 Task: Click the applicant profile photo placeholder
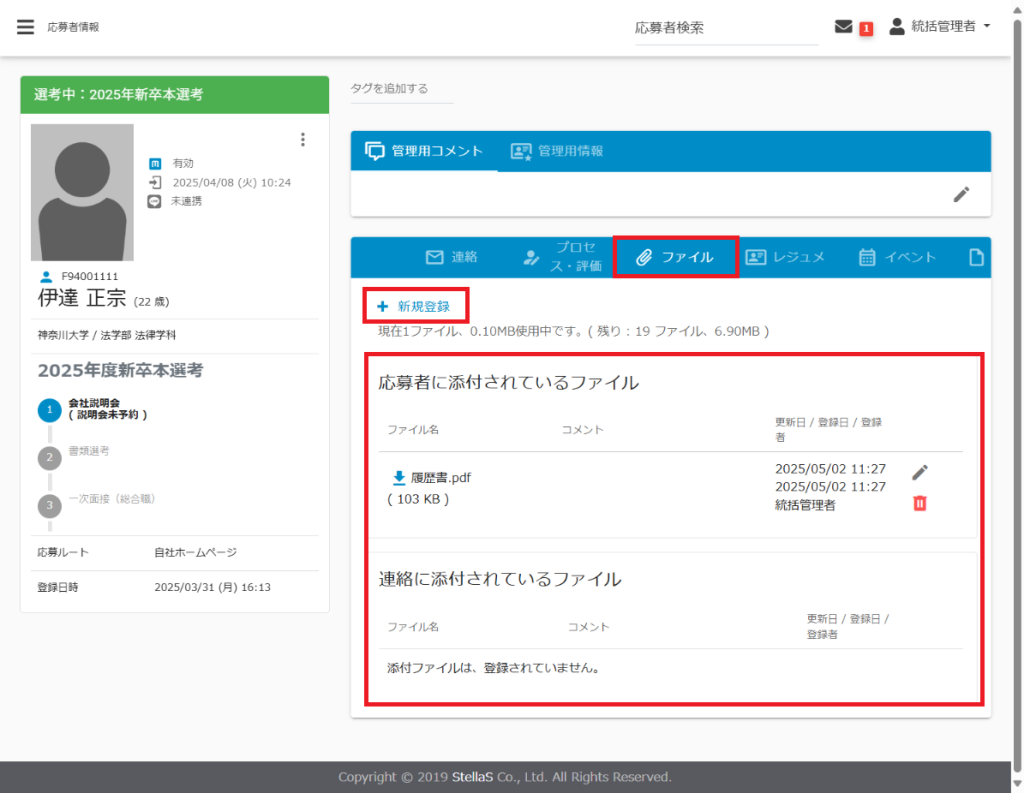coord(82,192)
